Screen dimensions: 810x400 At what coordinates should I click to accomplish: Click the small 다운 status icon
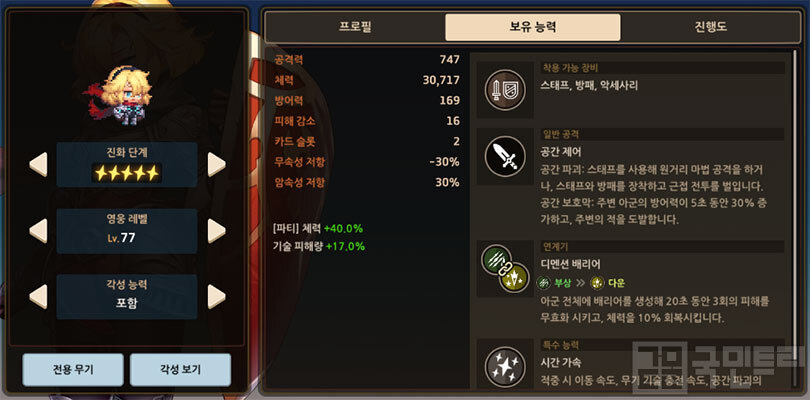tap(597, 283)
